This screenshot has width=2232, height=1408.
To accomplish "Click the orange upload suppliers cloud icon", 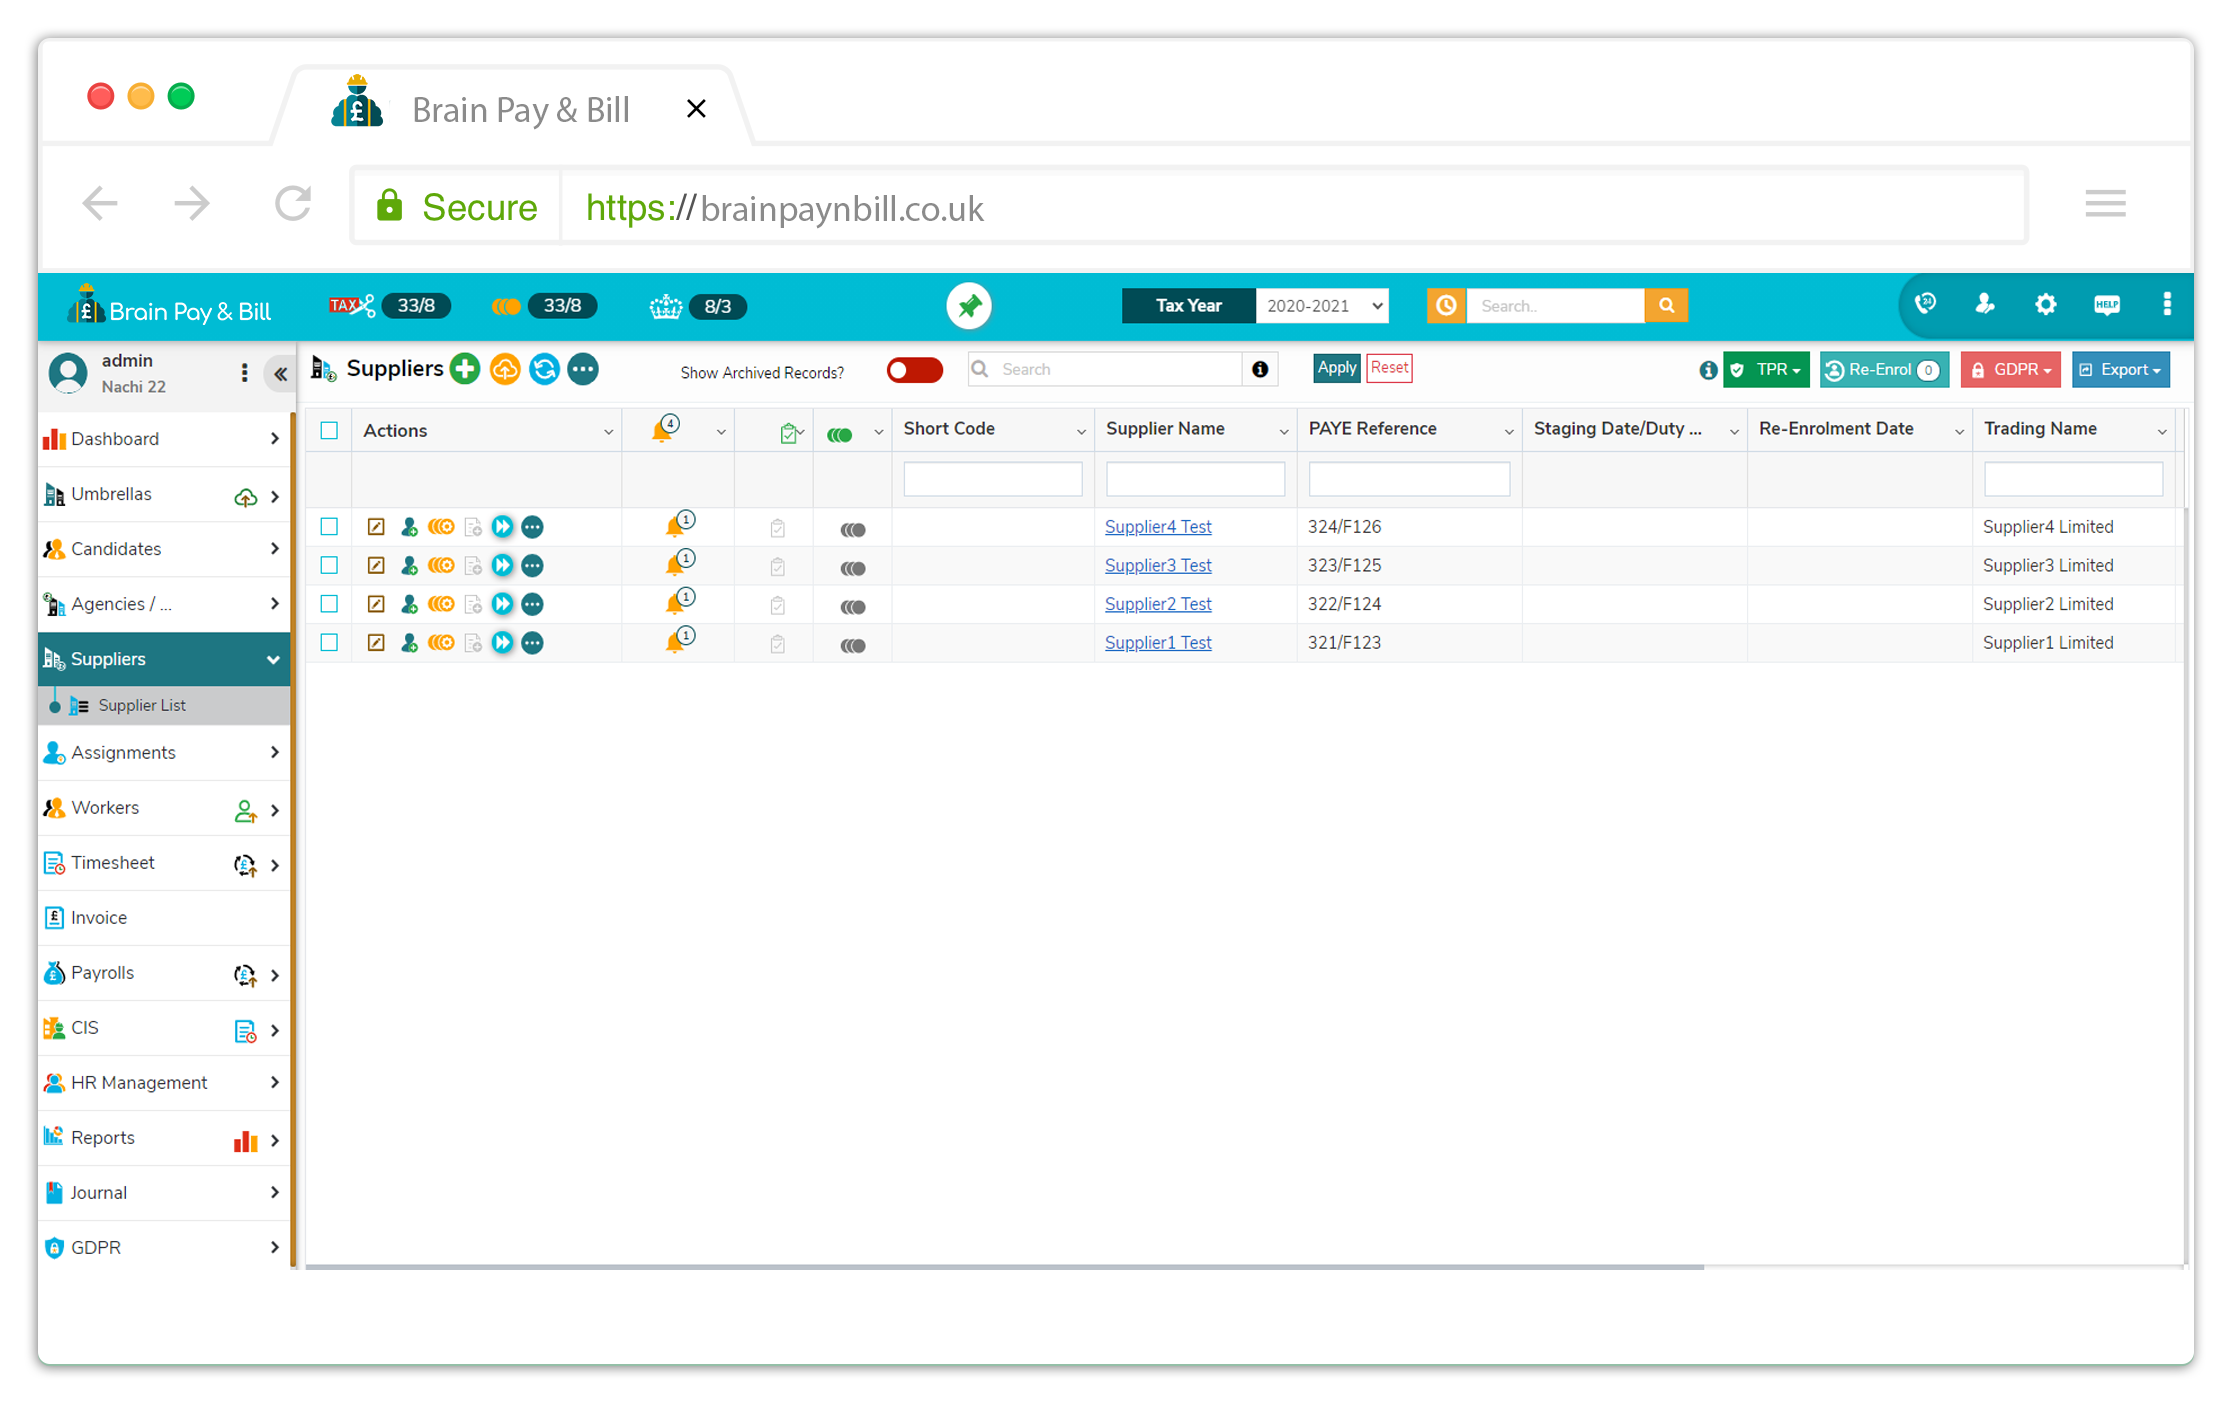I will [505, 369].
